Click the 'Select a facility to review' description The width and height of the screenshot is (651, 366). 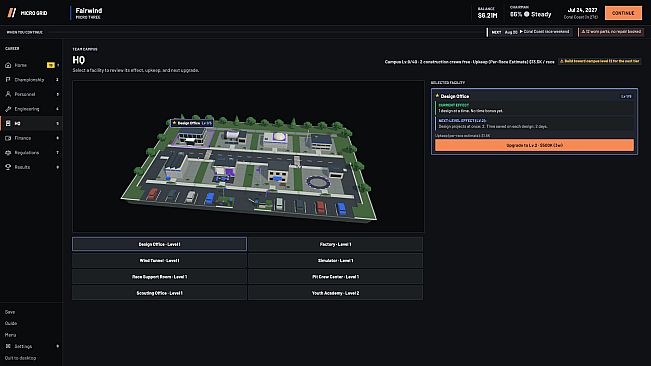[x=136, y=70]
